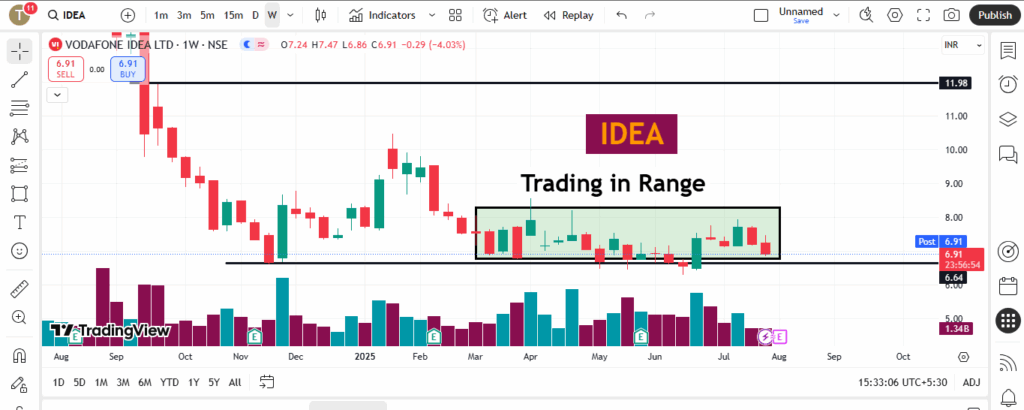Screen dimensions: 1024x410
Task: Toggle stay in drawing mode pencil-lock
Action: tap(20, 384)
